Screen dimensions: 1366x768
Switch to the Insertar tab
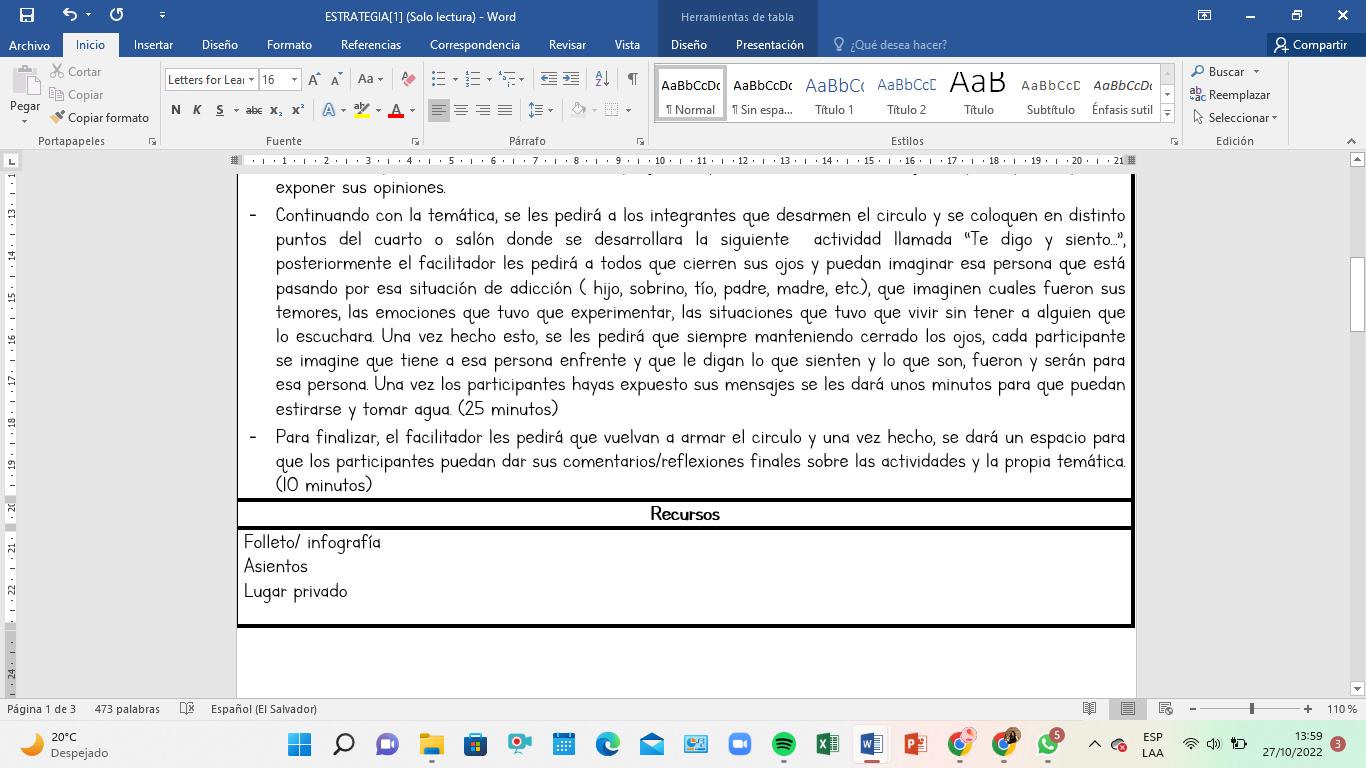[x=153, y=45]
